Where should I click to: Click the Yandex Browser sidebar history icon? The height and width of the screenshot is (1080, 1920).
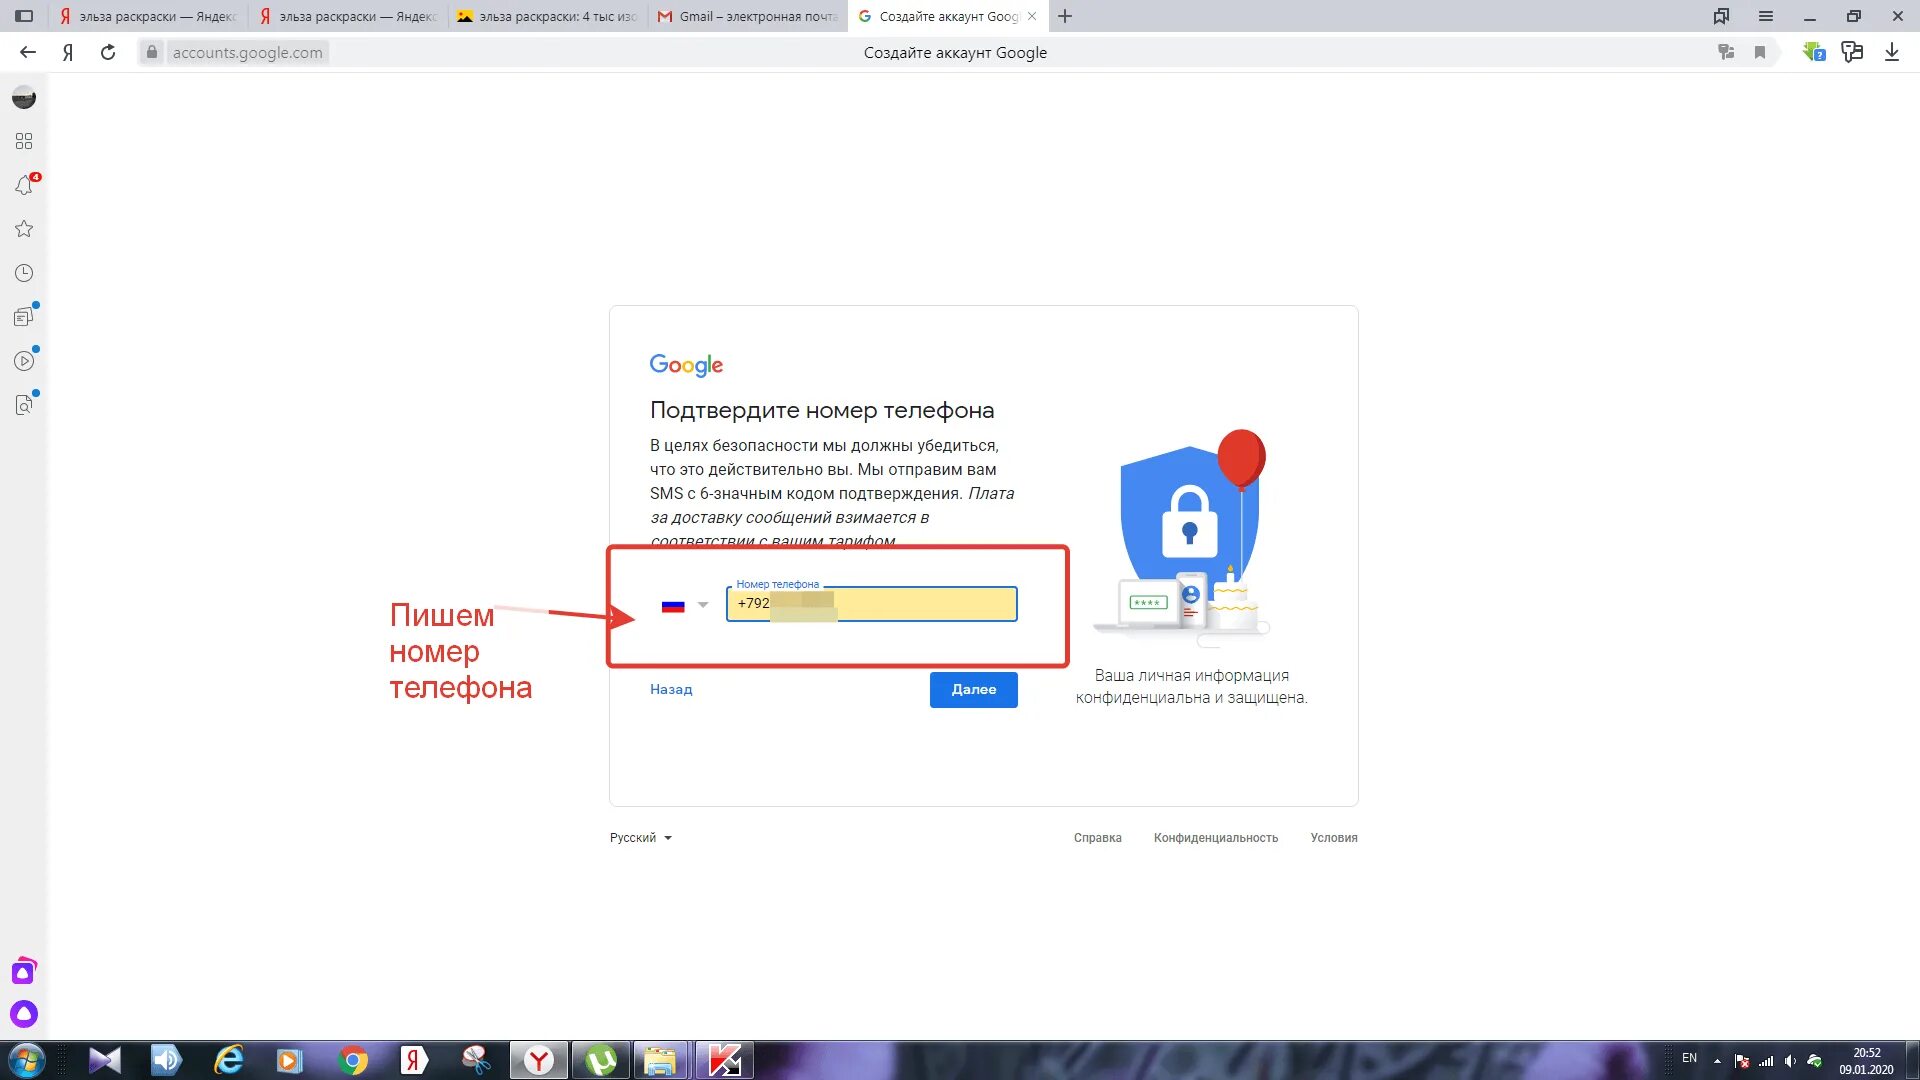pyautogui.click(x=24, y=272)
